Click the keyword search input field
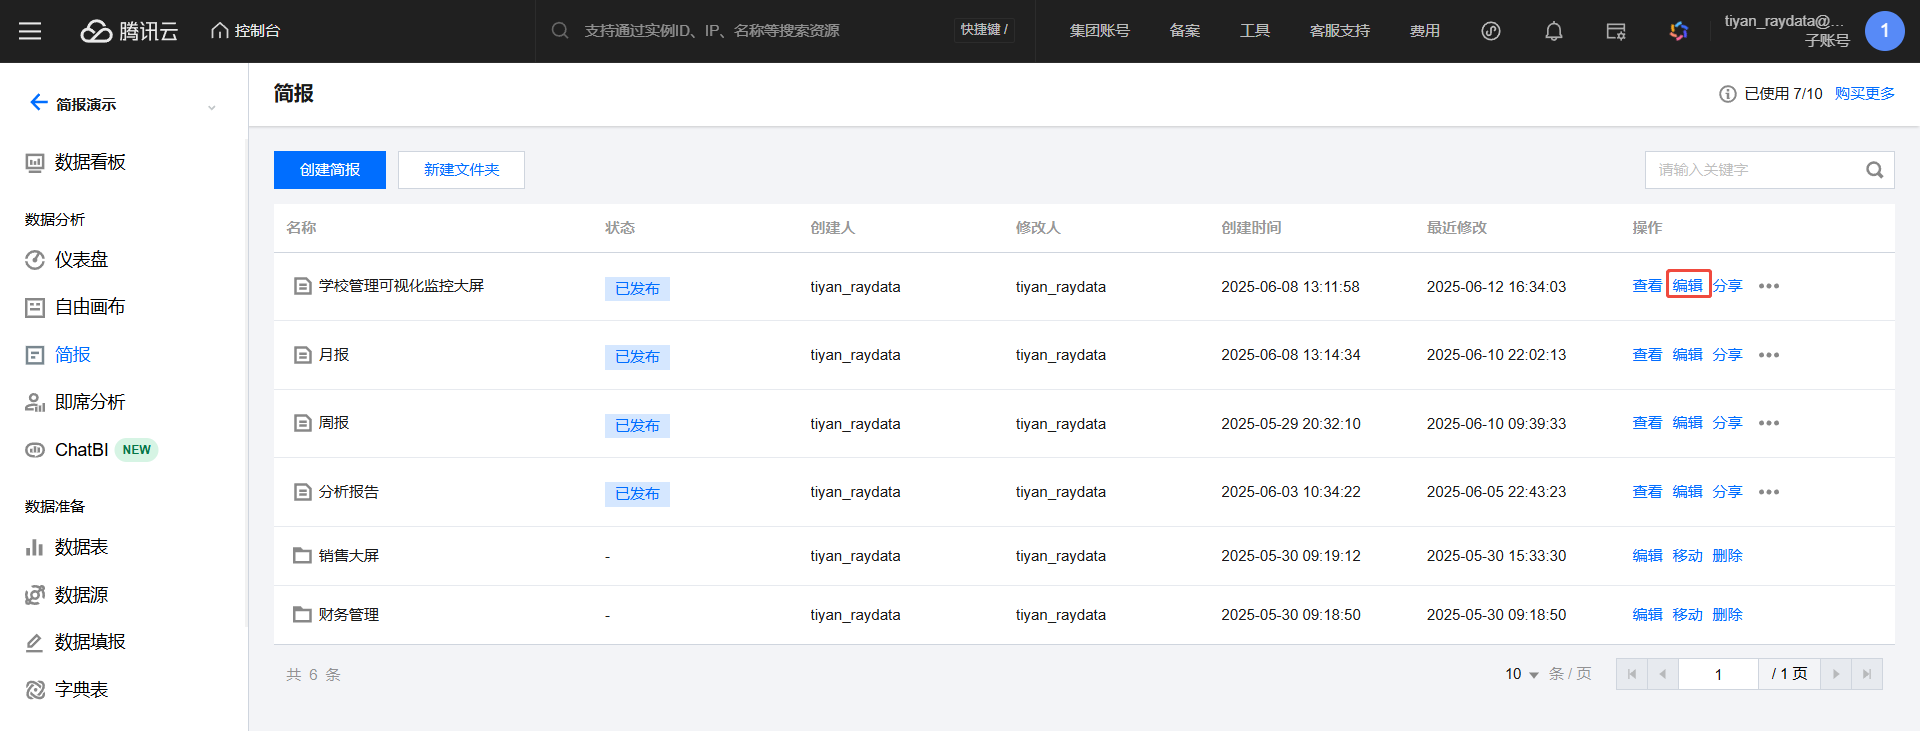Image resolution: width=1920 pixels, height=731 pixels. click(x=1750, y=170)
